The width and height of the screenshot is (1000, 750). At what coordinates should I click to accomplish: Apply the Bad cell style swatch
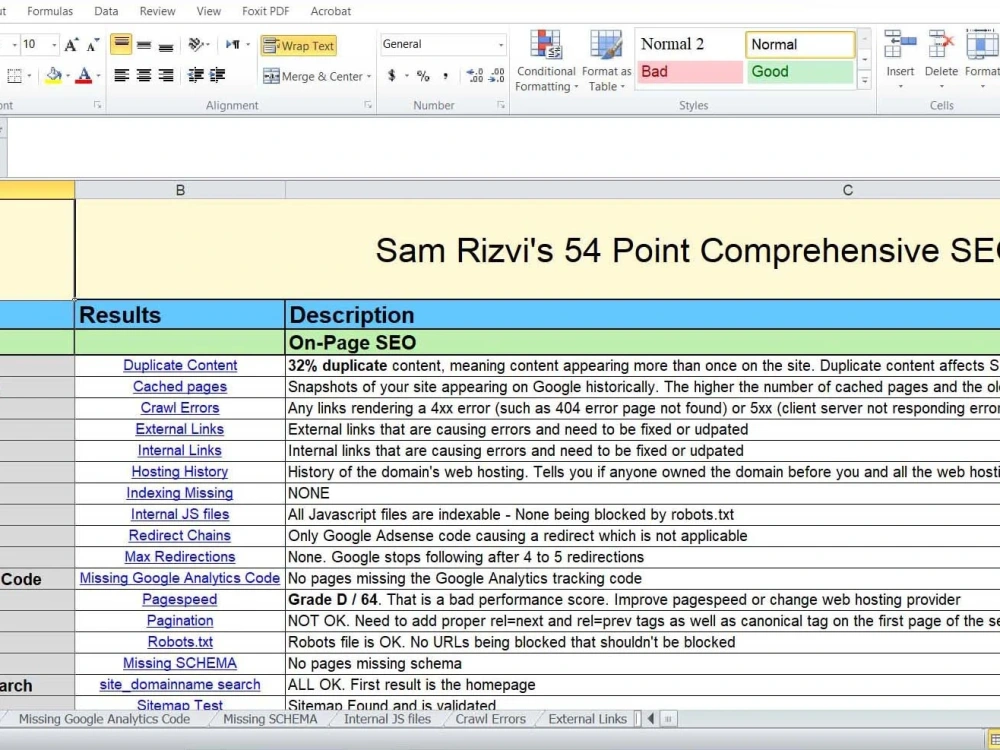tap(689, 71)
